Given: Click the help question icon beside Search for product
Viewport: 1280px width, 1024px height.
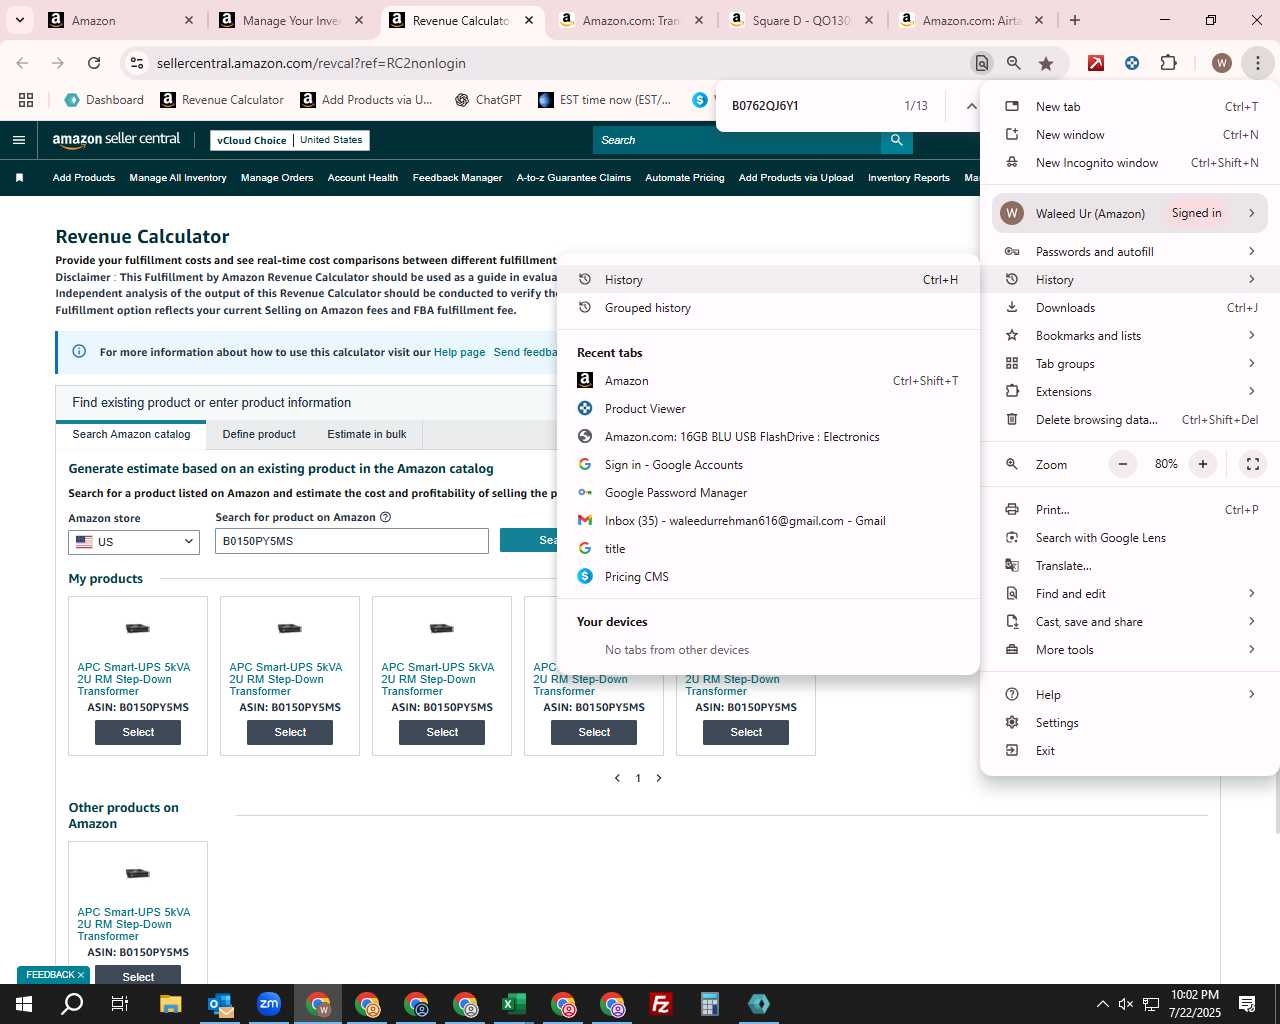Looking at the screenshot, I should coord(386,517).
